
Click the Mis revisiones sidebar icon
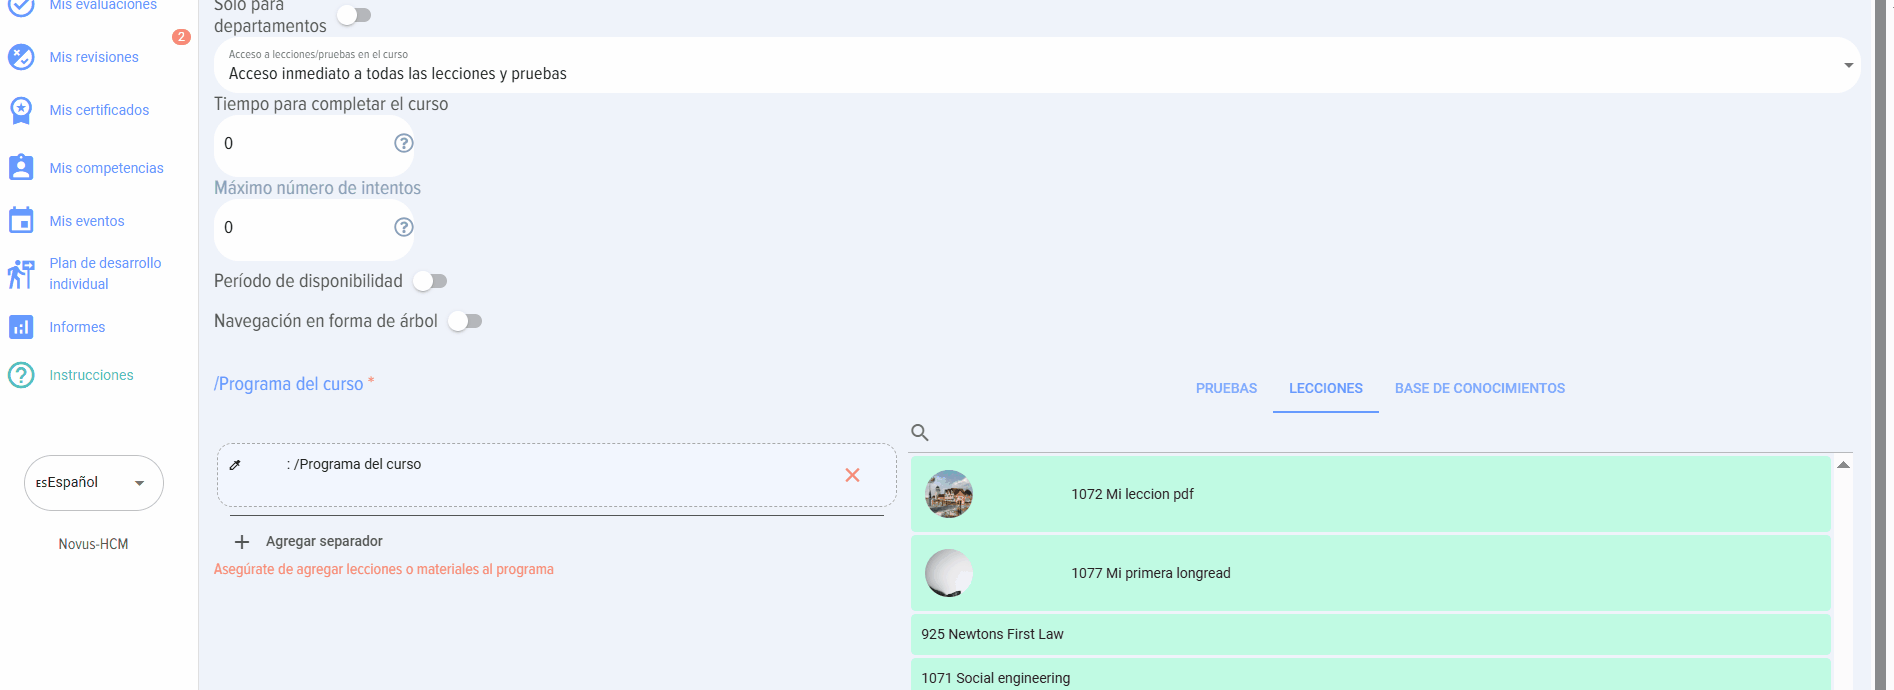pyautogui.click(x=21, y=57)
